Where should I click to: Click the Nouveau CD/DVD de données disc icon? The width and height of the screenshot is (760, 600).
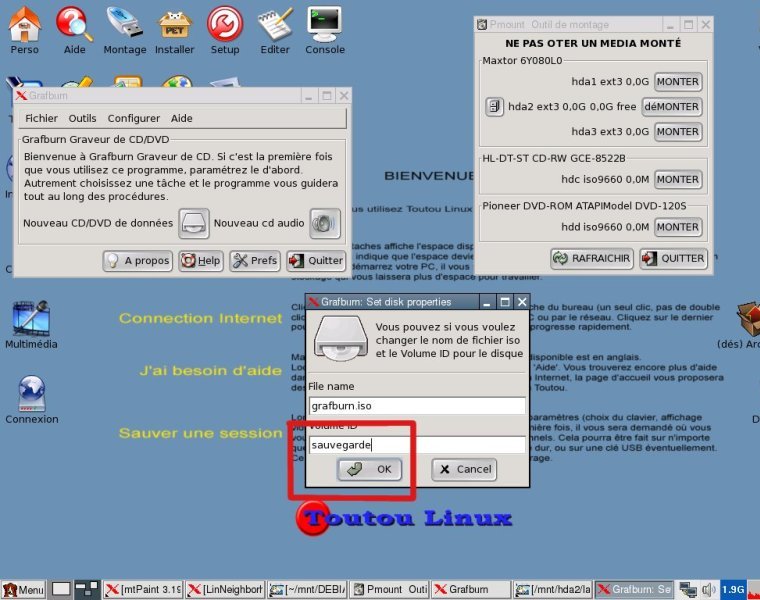point(194,223)
